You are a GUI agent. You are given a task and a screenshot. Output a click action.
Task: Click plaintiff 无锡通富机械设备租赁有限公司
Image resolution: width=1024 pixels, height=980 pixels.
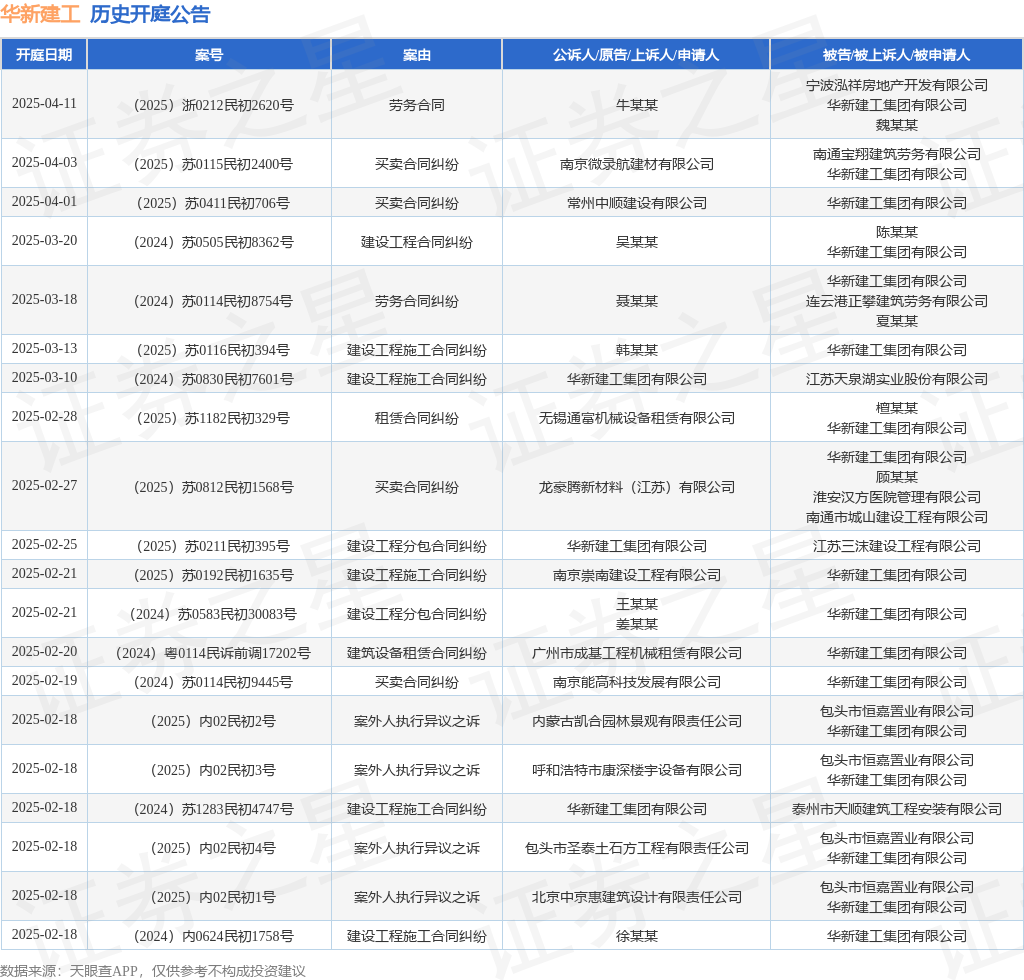pyautogui.click(x=637, y=418)
